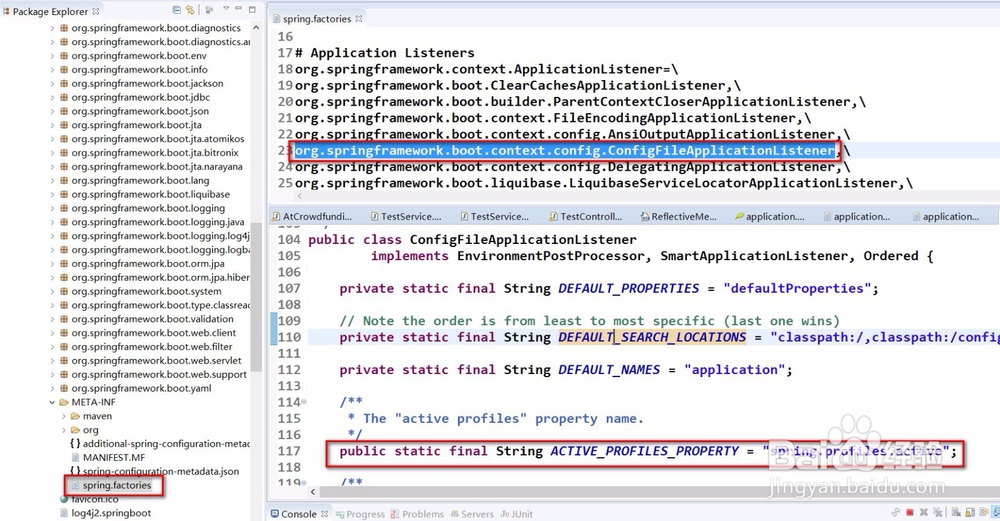
Task: Click package icon of org.springframework.boot.jta
Action: (x=64, y=125)
